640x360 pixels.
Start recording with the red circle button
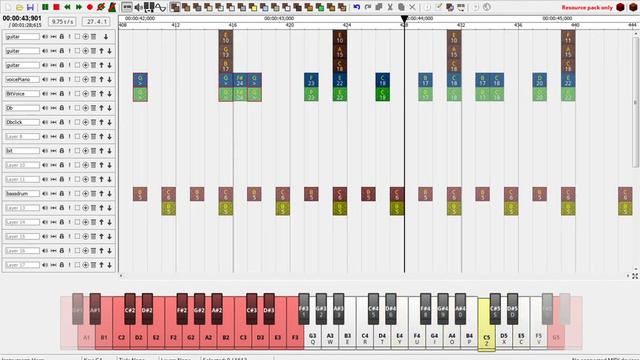(90, 7)
